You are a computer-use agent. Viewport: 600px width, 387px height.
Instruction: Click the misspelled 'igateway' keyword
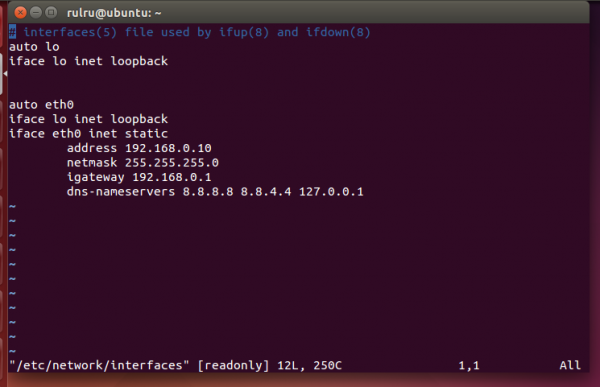pos(96,177)
